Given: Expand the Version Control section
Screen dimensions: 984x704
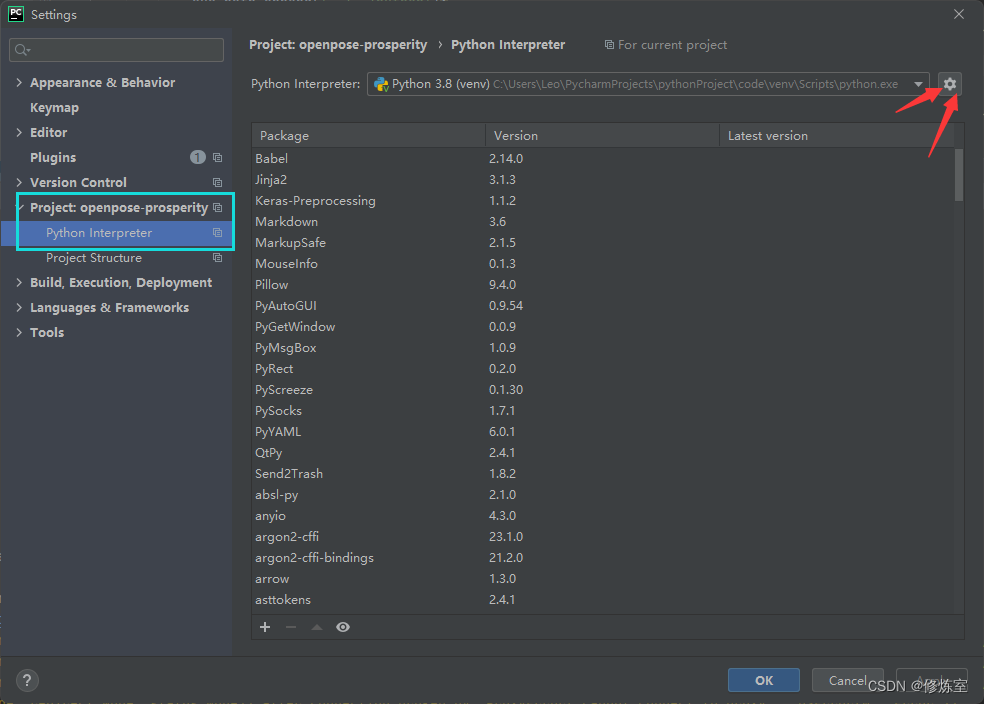Looking at the screenshot, I should click(x=19, y=183).
